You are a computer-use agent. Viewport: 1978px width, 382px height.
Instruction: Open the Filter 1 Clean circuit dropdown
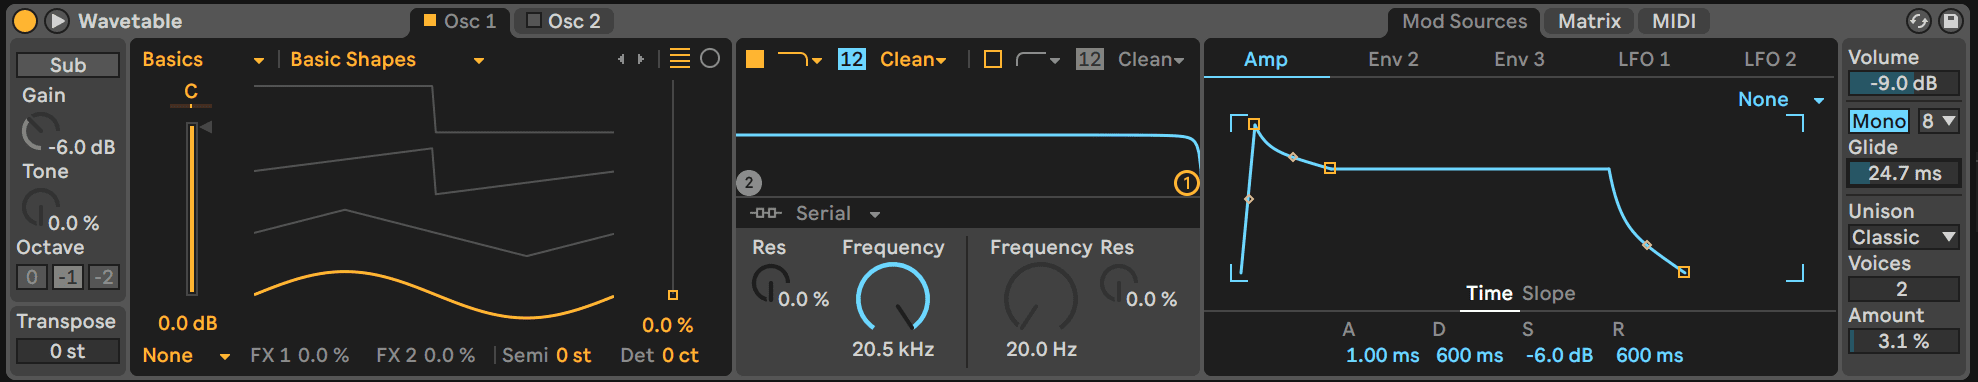[912, 60]
